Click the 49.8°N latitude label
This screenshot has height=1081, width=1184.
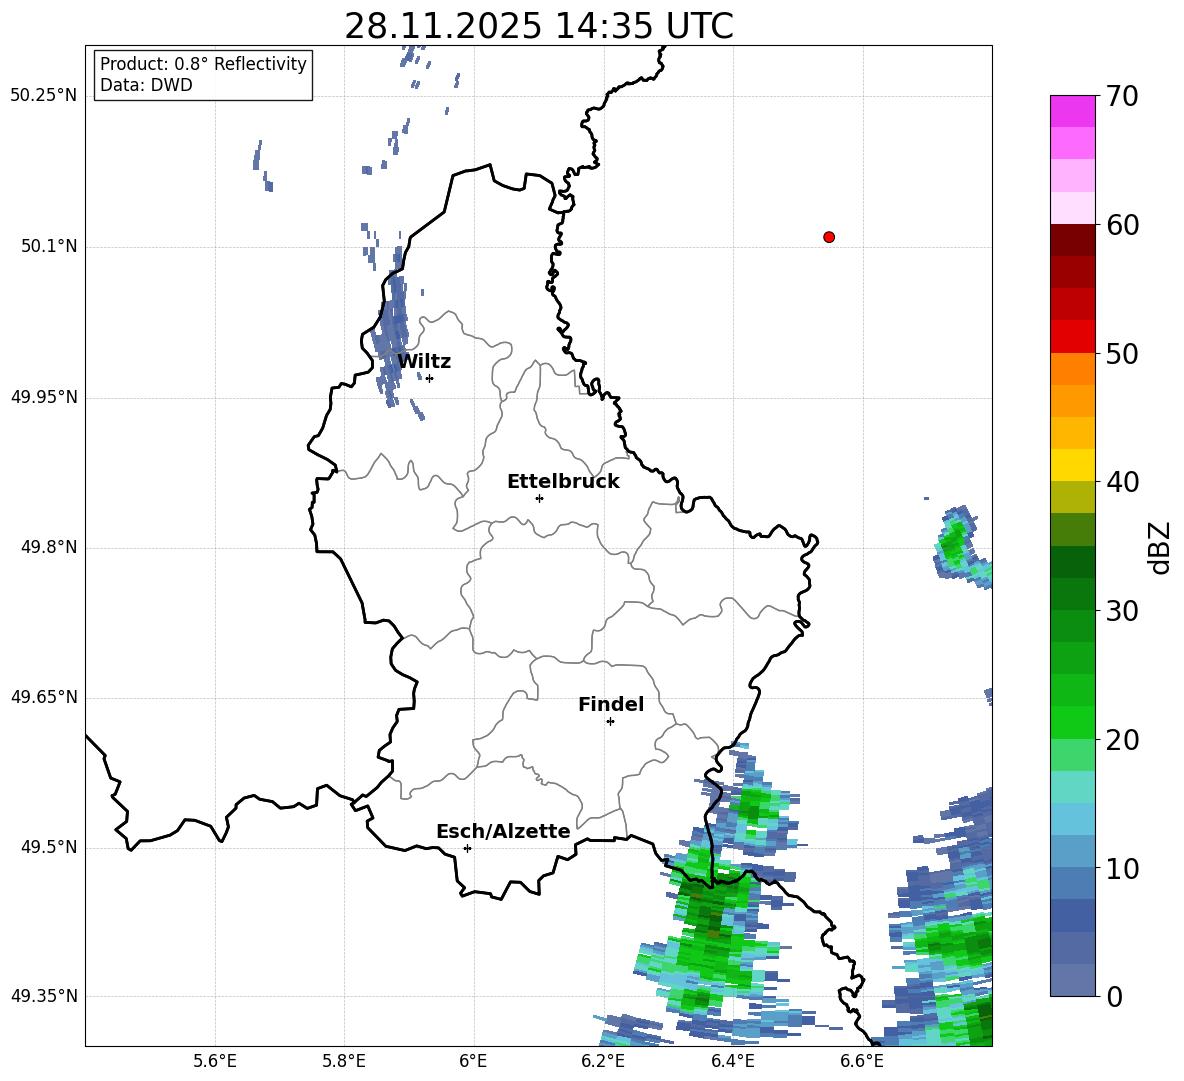[49, 547]
